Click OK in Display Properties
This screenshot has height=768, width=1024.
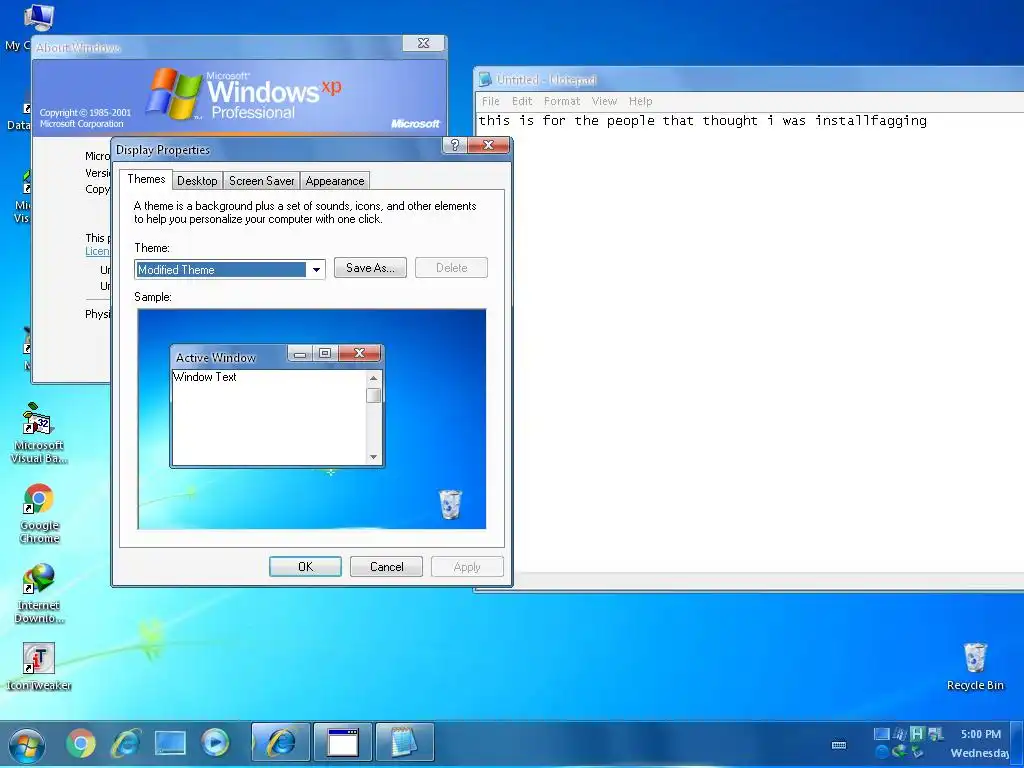point(305,567)
